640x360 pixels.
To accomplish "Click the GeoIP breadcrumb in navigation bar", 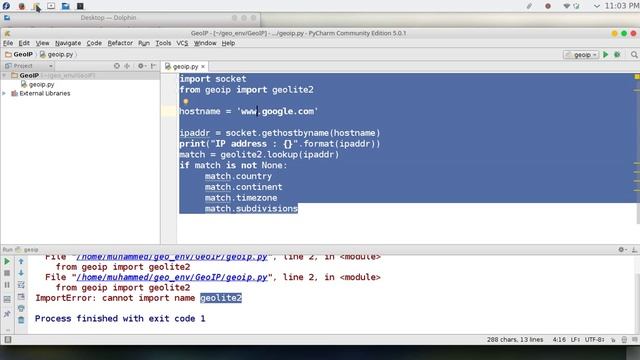I will click(x=19, y=54).
